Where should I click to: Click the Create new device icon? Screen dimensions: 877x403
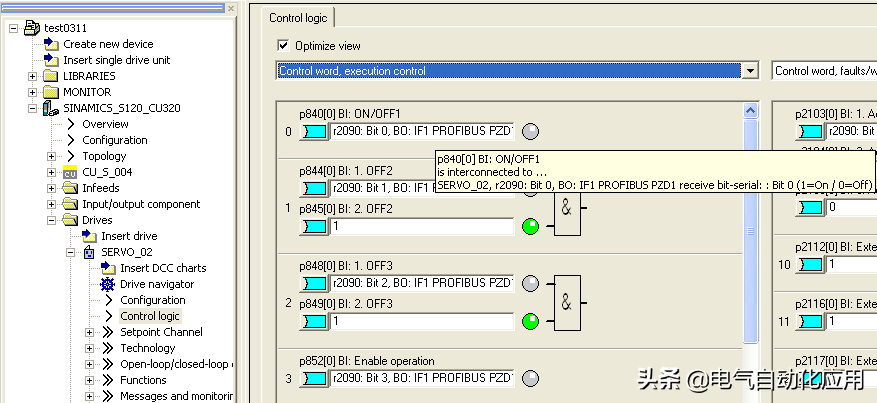(x=52, y=44)
